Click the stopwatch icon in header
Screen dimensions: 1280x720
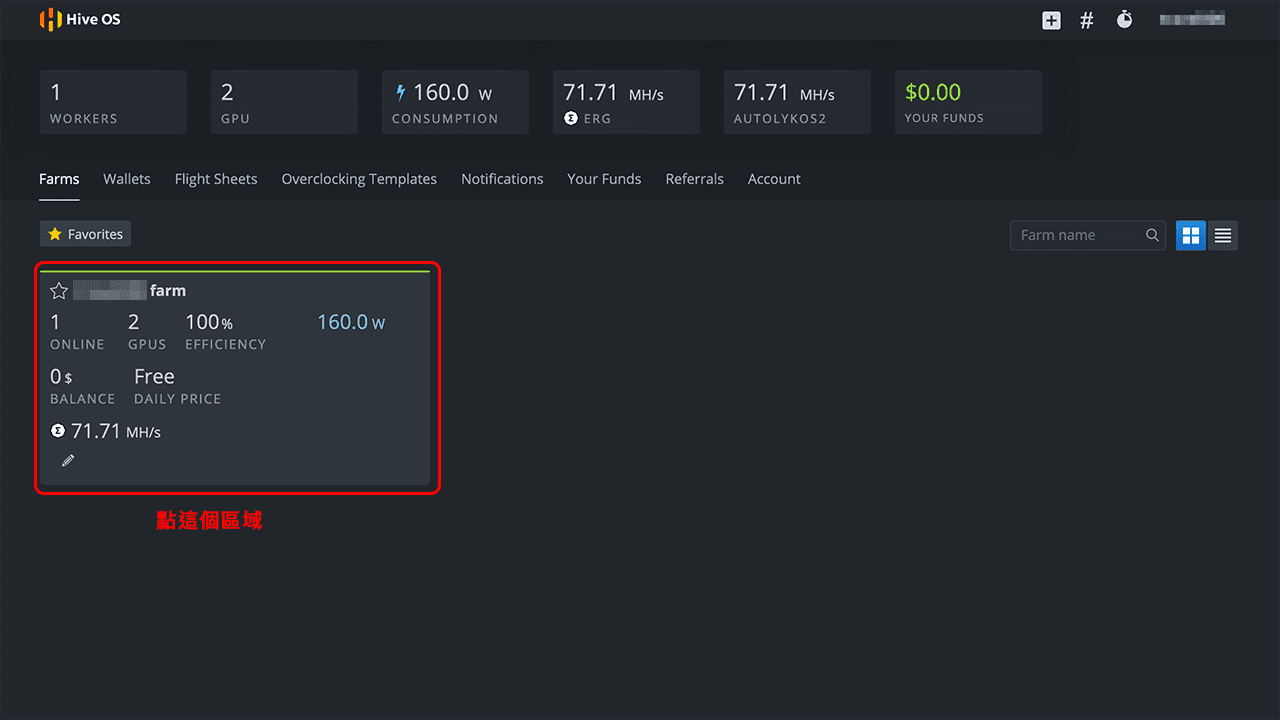pos(1124,20)
